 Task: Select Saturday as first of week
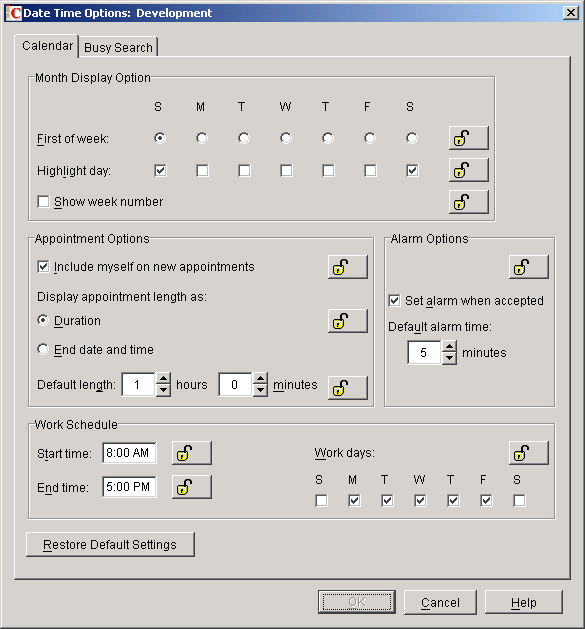(x=412, y=138)
